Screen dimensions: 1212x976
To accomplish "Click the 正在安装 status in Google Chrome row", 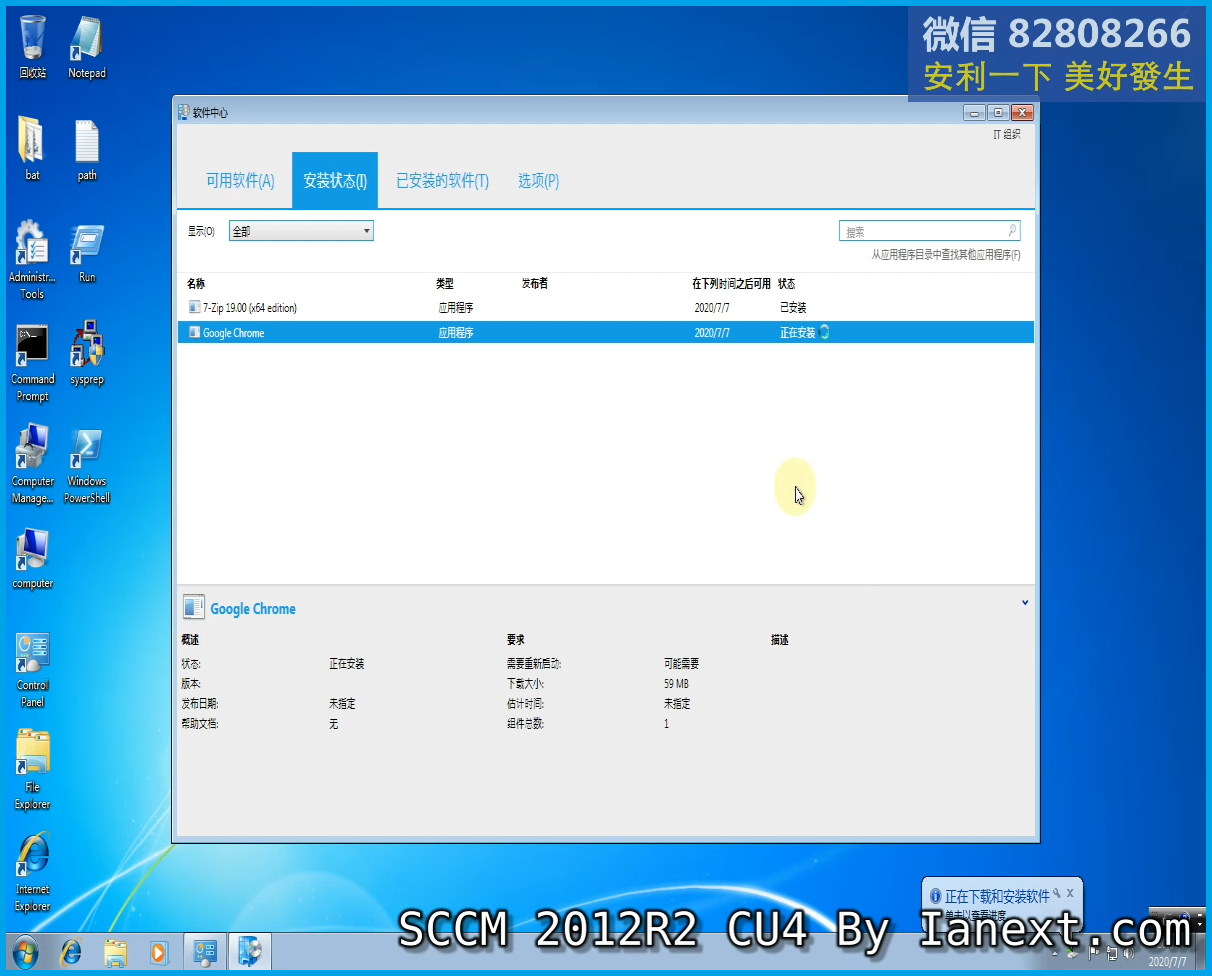I will click(798, 333).
